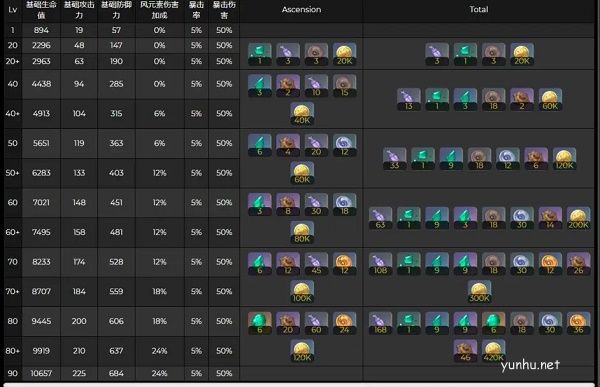This screenshot has height=387, width=600.
Task: Click the 40K Mora coin icon
Action: (302, 114)
